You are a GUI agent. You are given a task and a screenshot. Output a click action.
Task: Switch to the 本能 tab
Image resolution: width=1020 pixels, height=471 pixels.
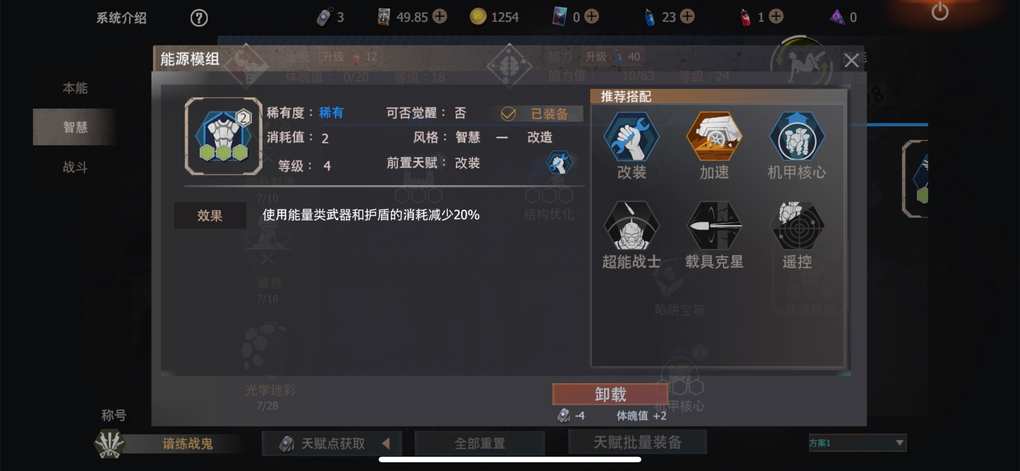pos(75,88)
